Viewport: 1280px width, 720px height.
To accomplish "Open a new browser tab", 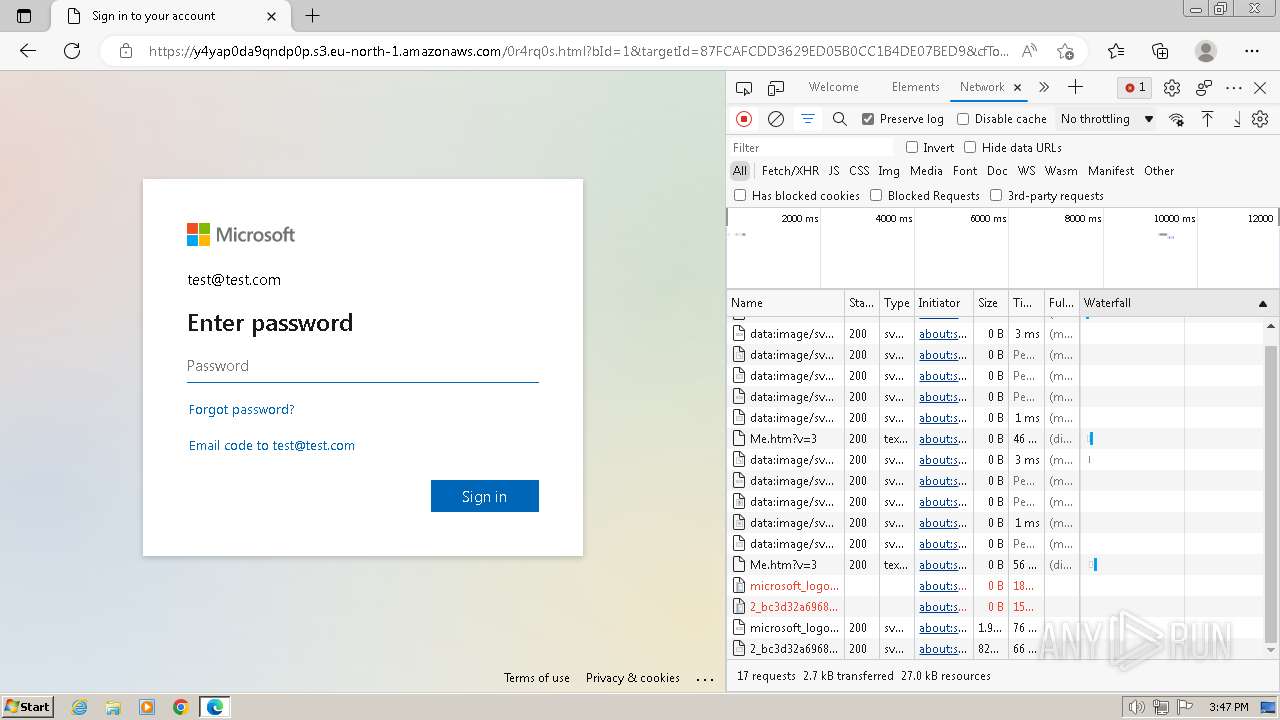I will 312,16.
